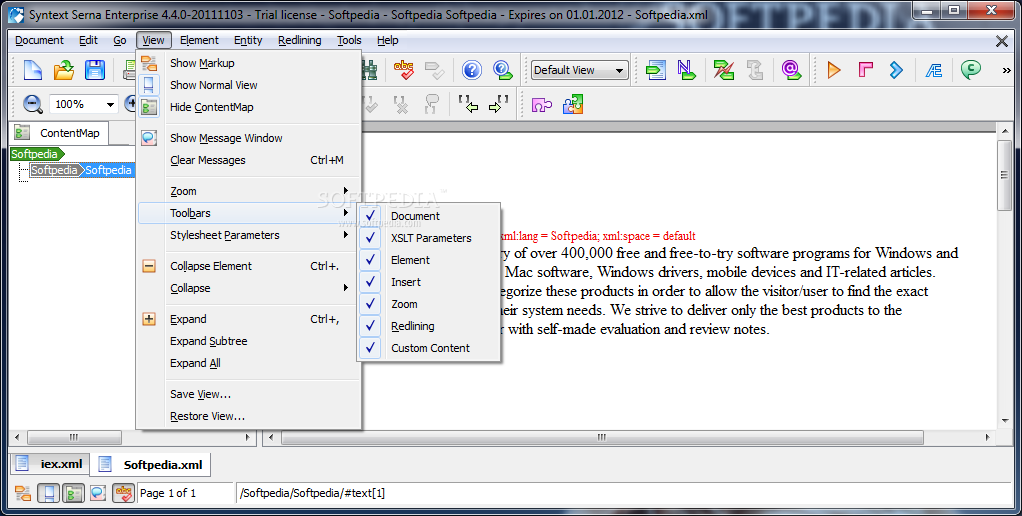The image size is (1022, 516).
Task: Uncheck the Custom Content toolbar option
Action: (x=429, y=348)
